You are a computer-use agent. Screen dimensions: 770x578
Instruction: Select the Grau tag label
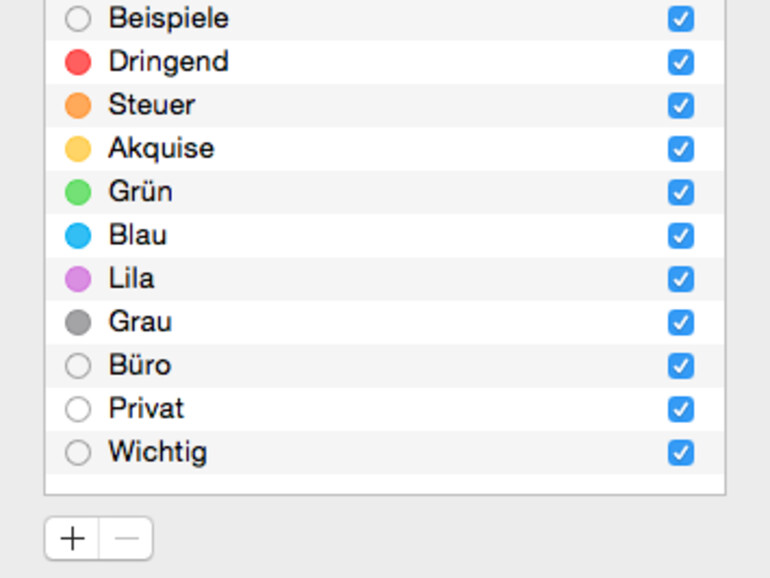pyautogui.click(x=140, y=322)
